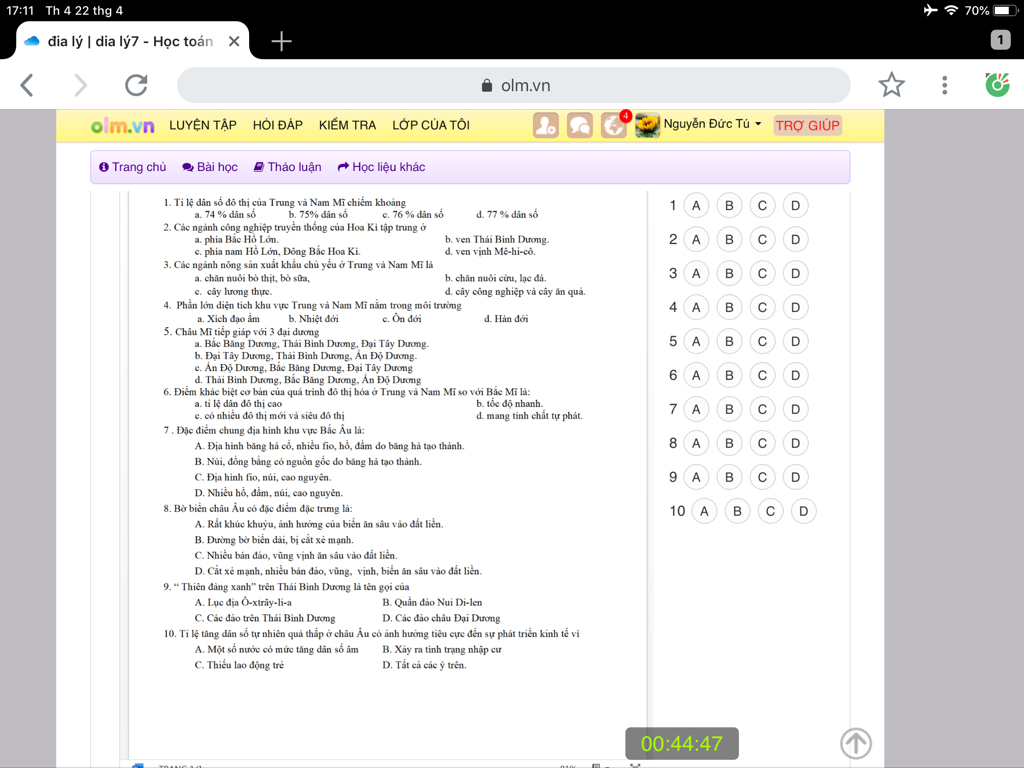Open new tab with plus icon
1024x768 pixels.
pos(281,41)
